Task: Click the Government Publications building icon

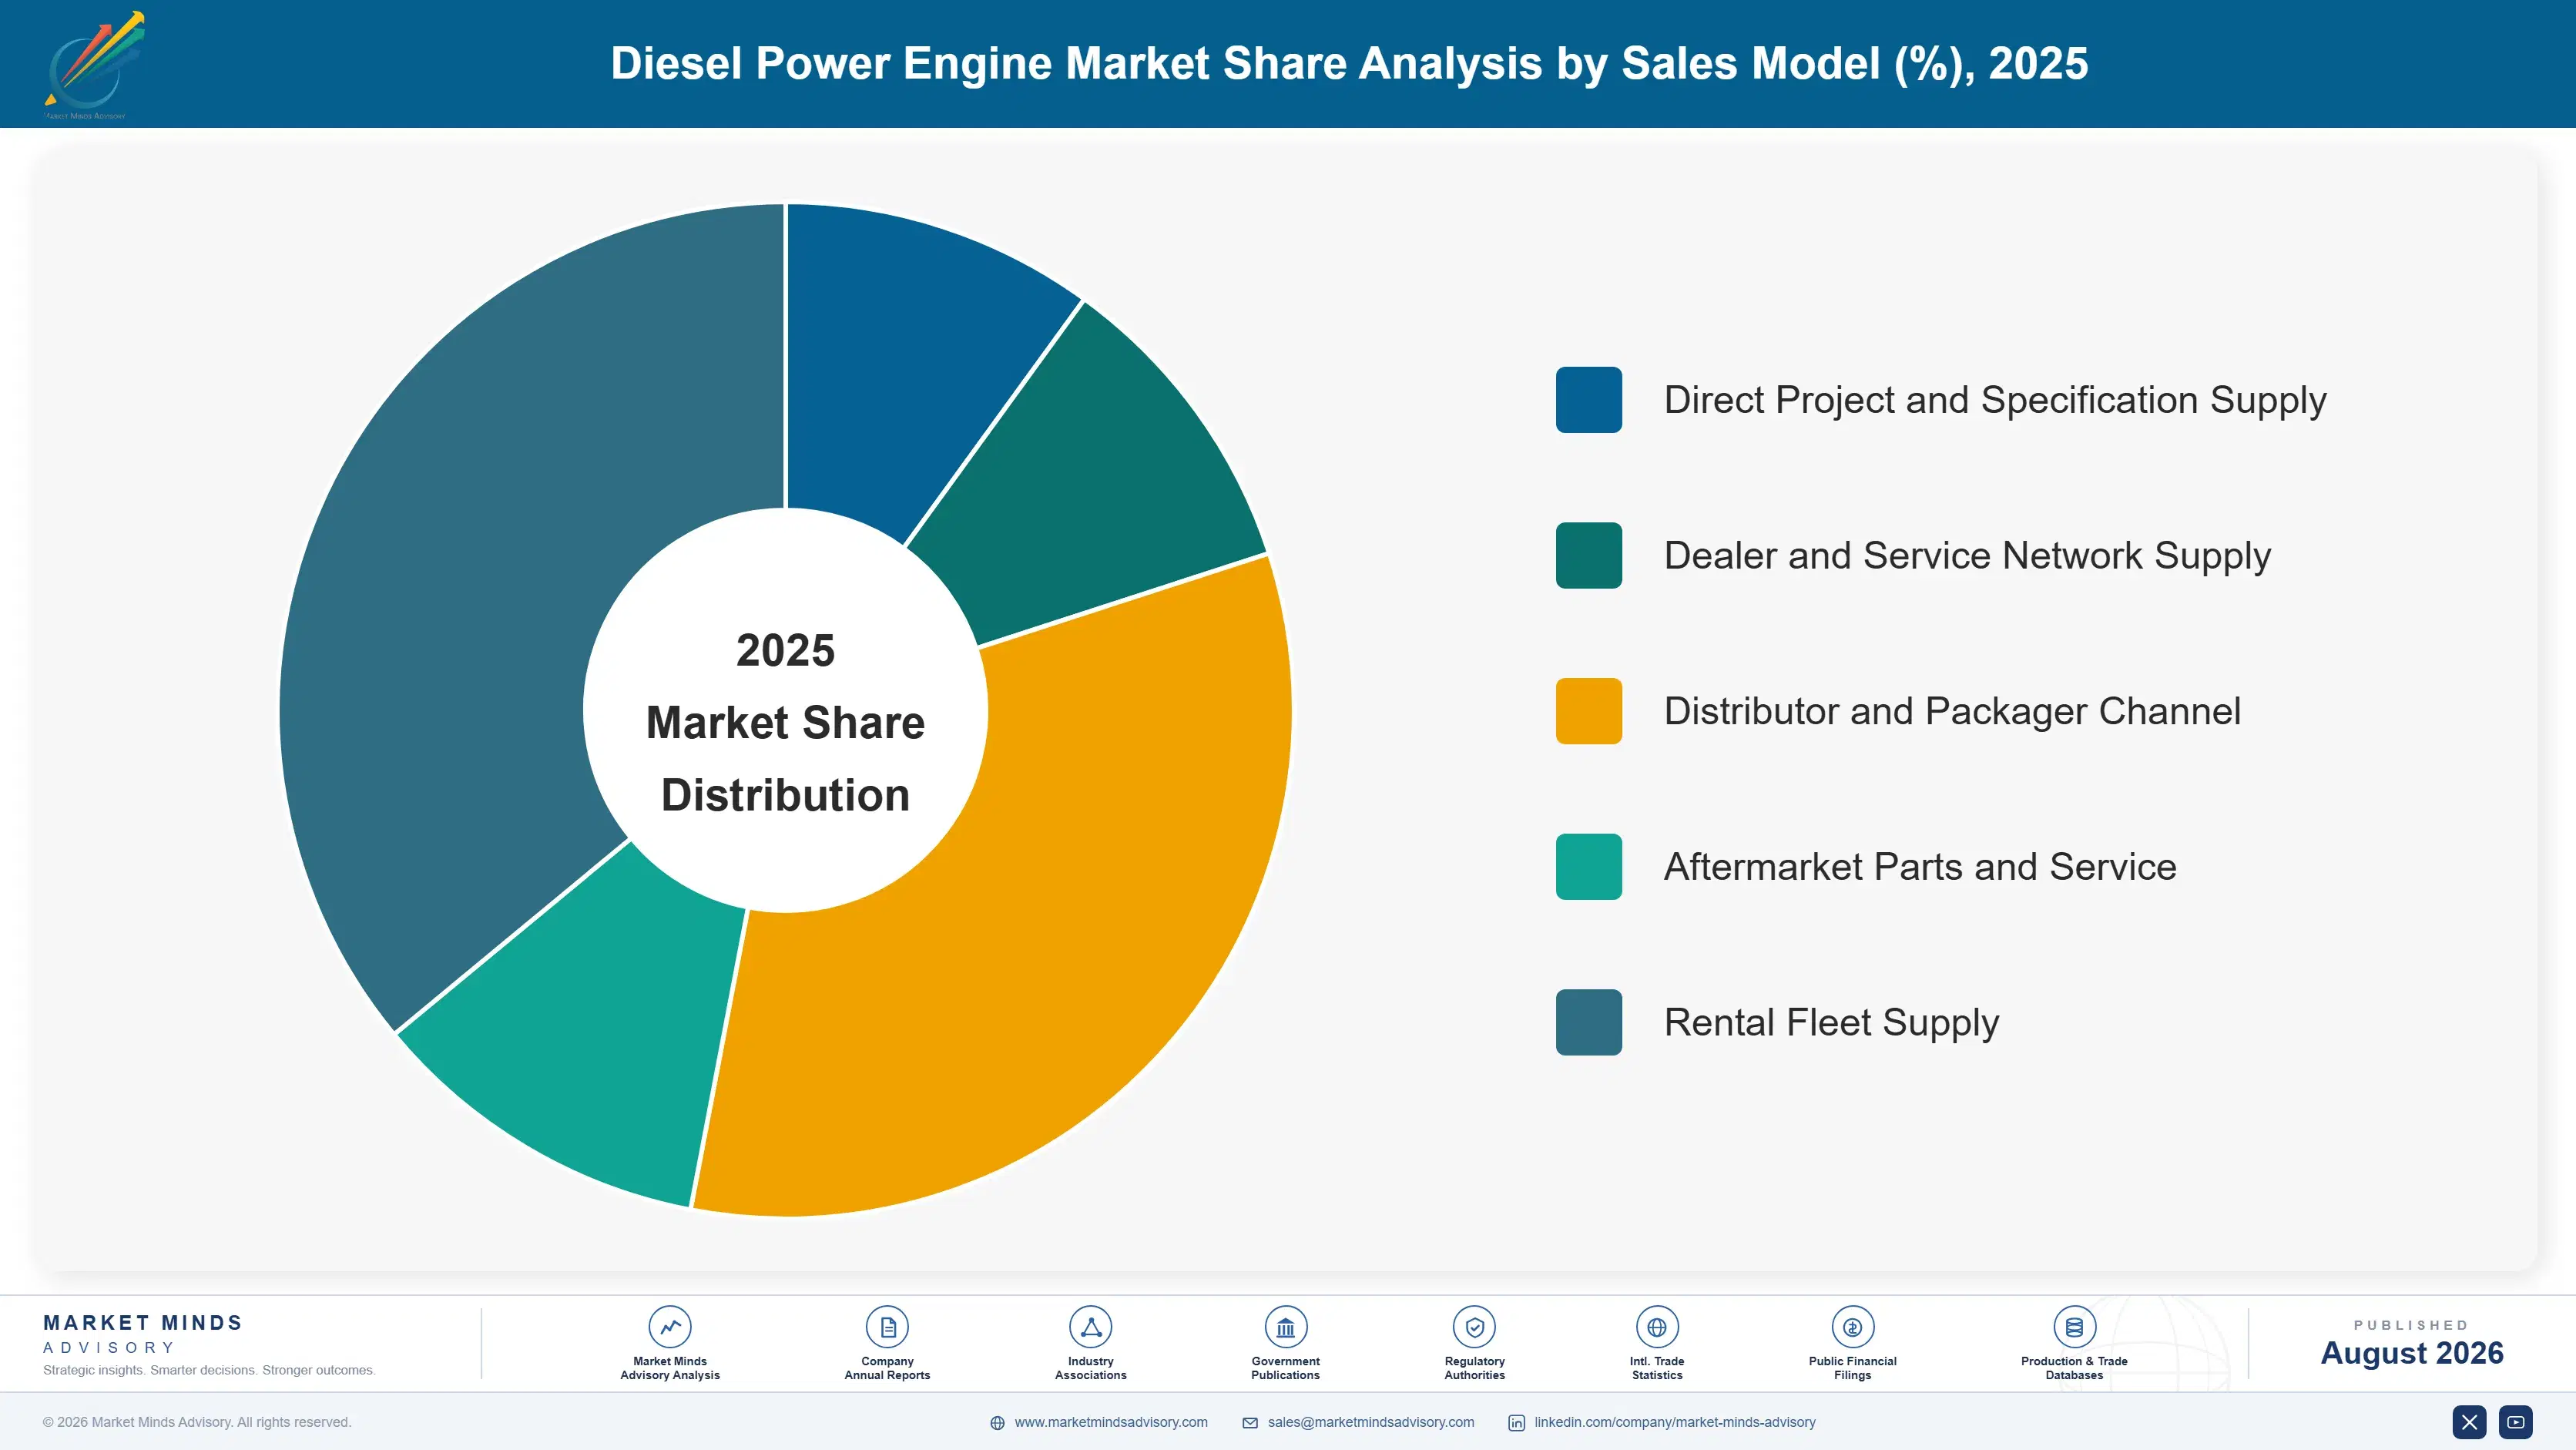Action: point(1285,1327)
